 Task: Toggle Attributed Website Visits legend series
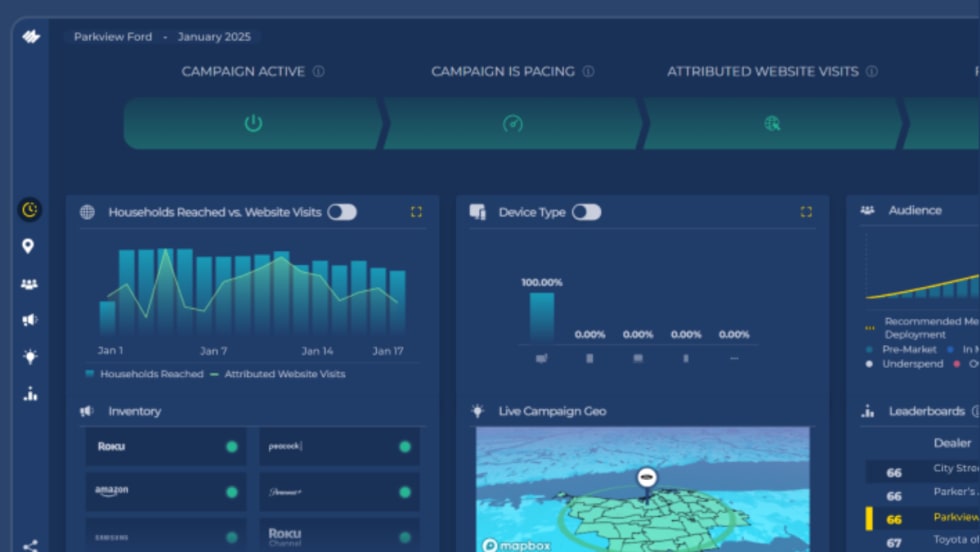278,374
